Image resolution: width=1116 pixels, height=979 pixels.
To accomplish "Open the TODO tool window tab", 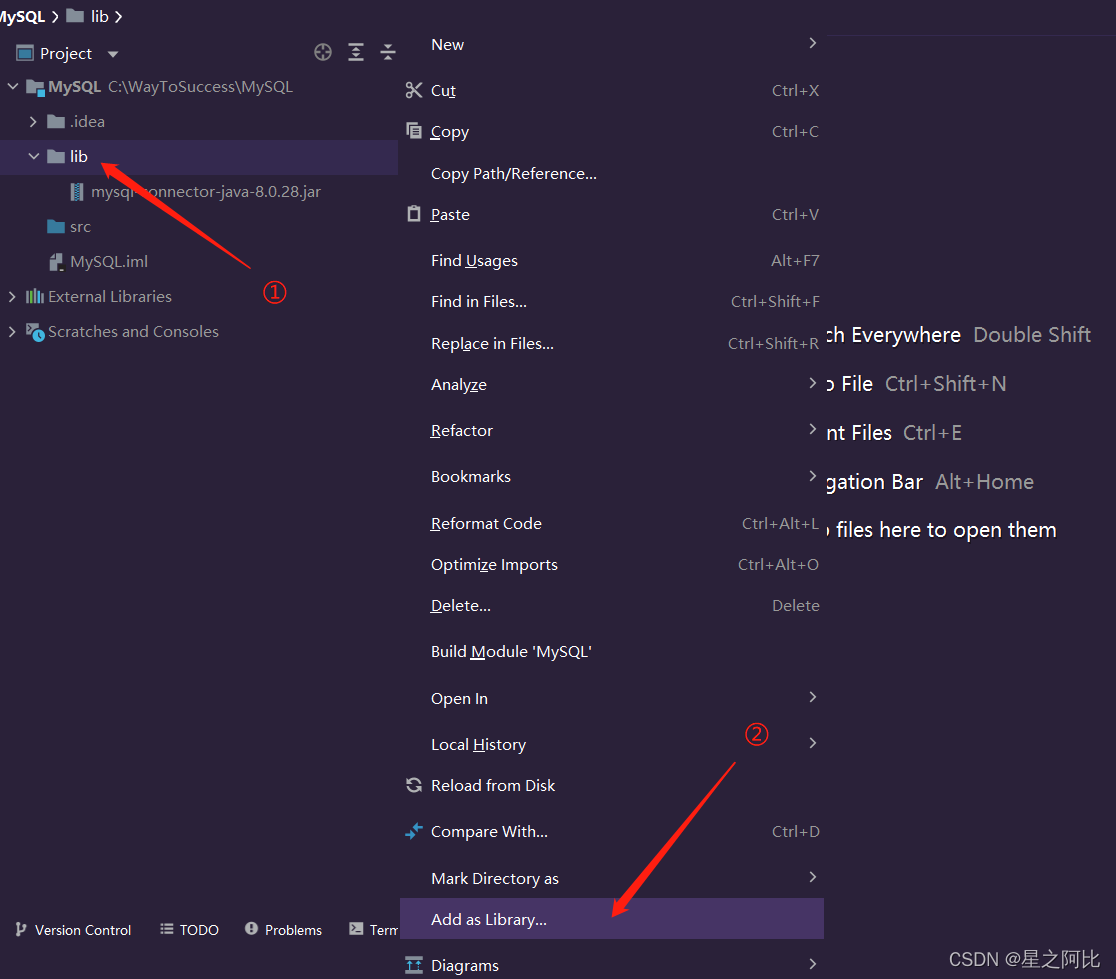I will [x=189, y=930].
